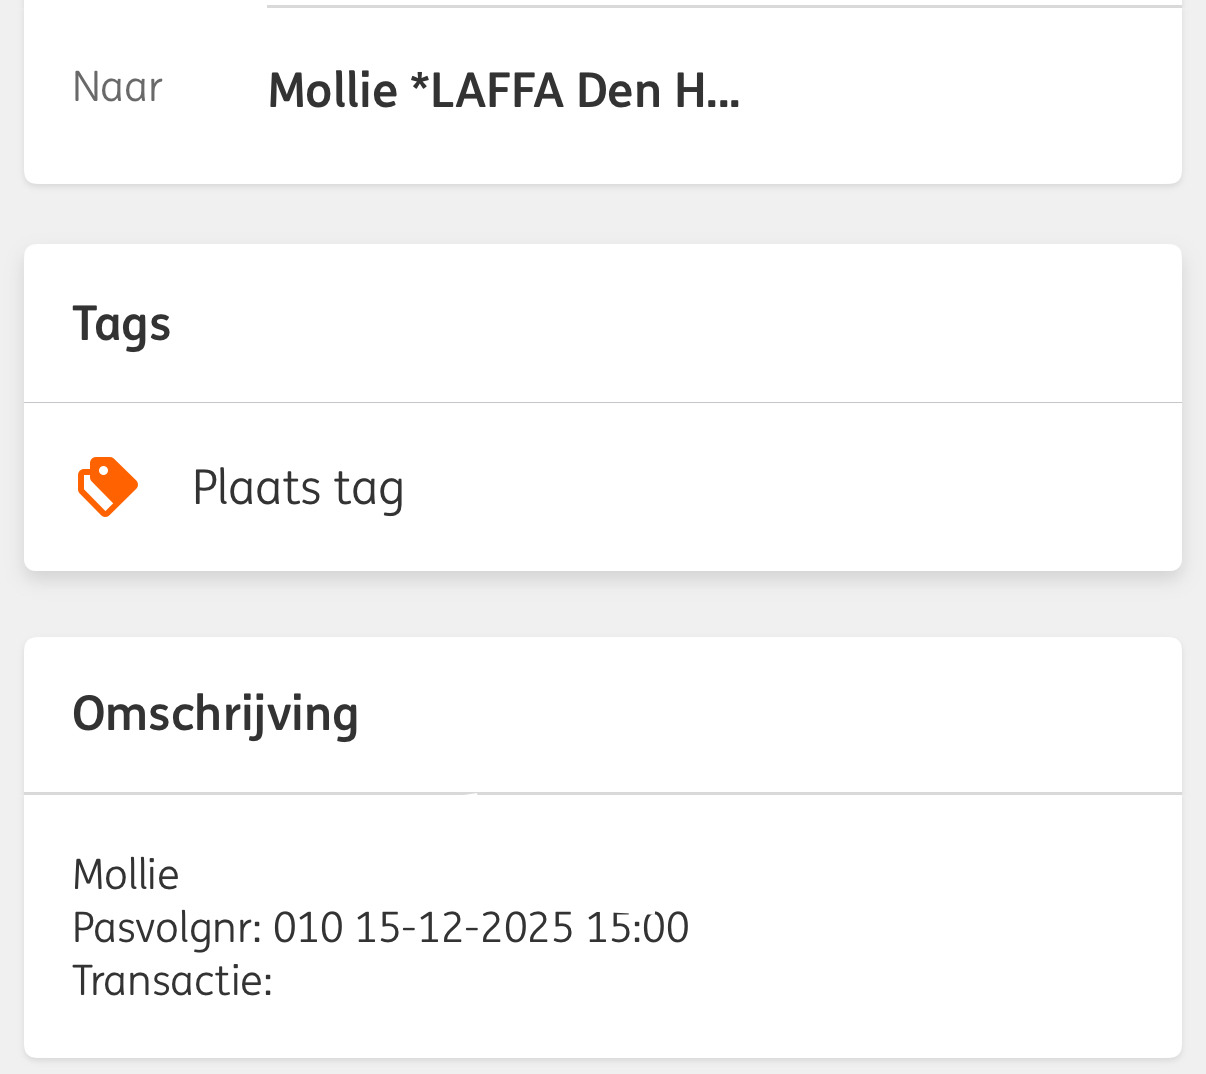The height and width of the screenshot is (1074, 1206).
Task: Select the "Mollie" line in the description
Action: (x=126, y=875)
